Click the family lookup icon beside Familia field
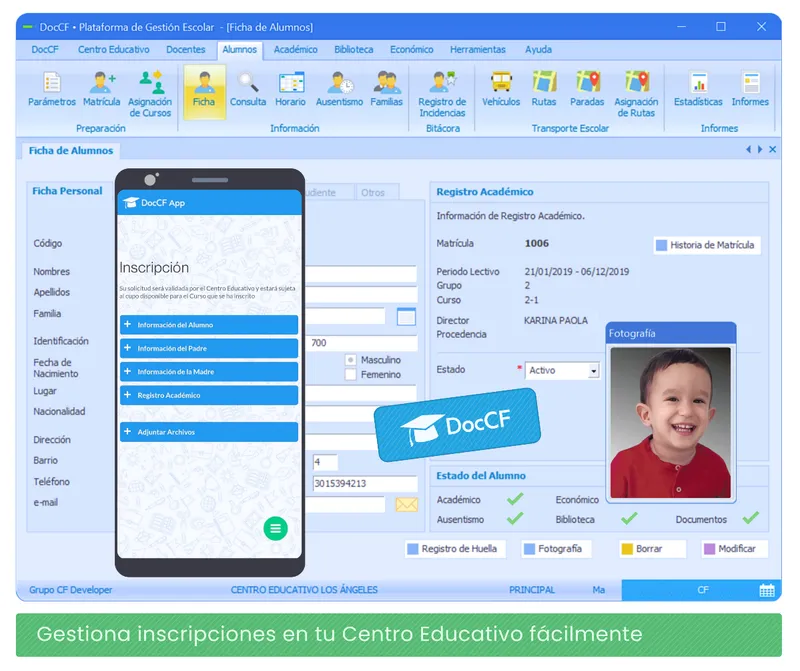 coord(406,317)
